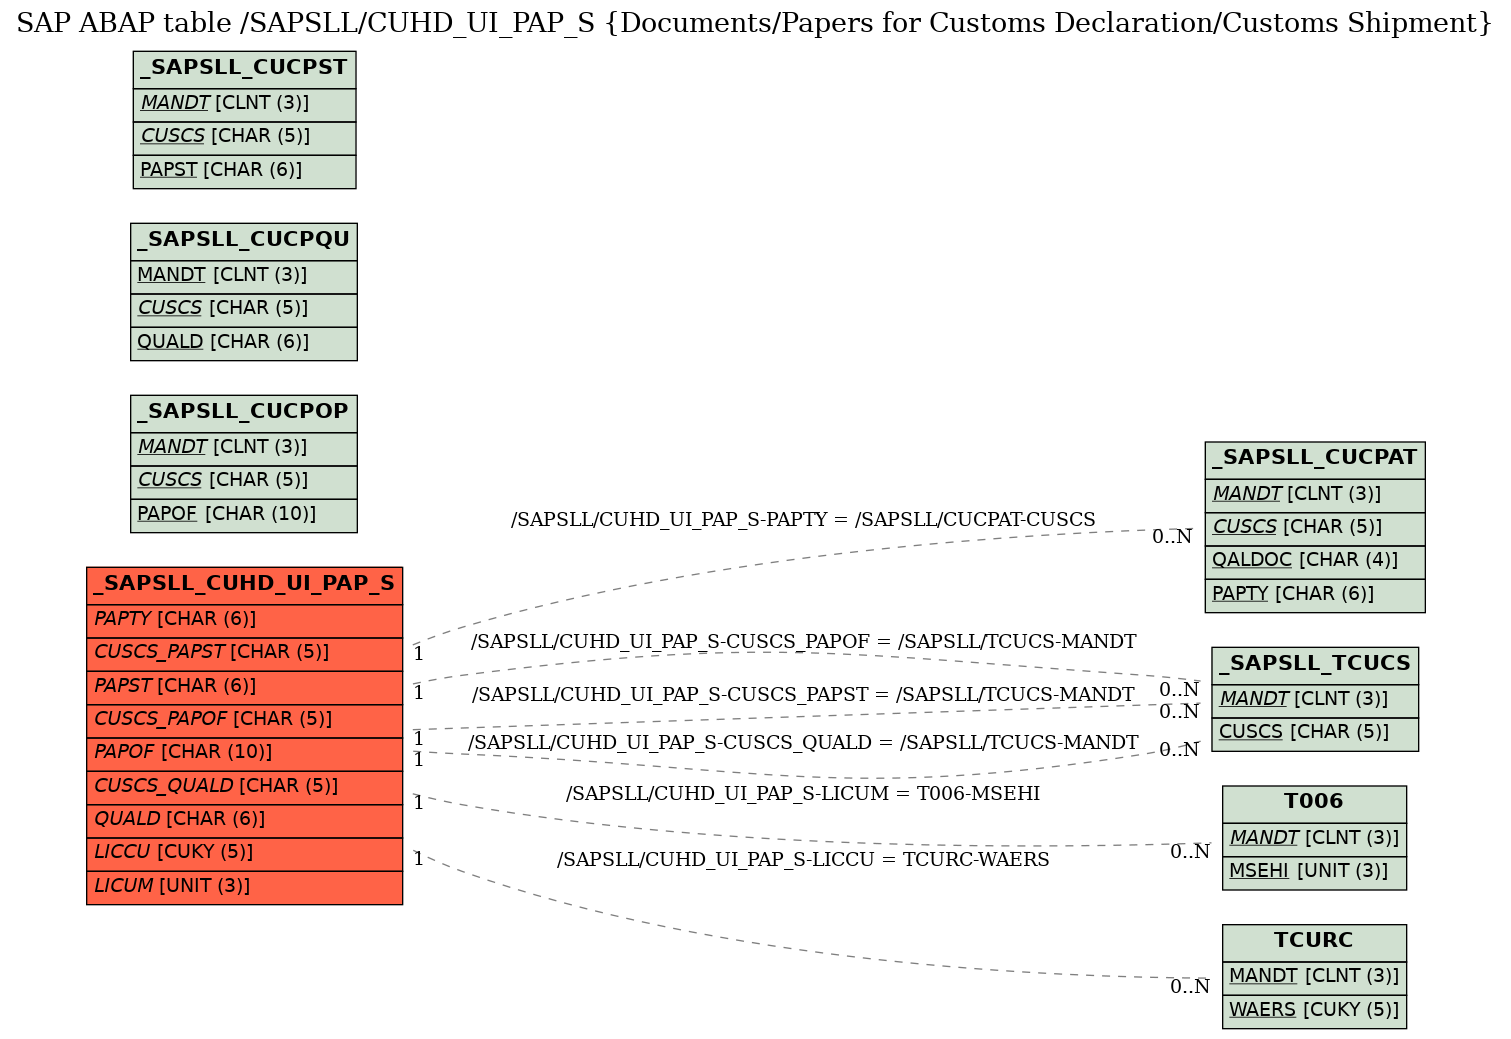Select CUSCS_QUALD [CHAR (5)] field

pos(245,787)
